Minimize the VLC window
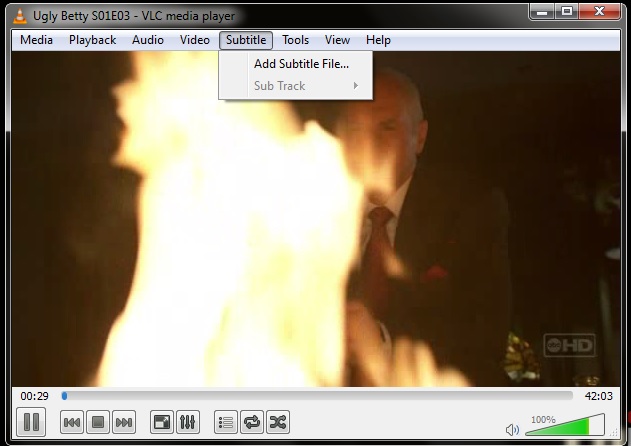 click(542, 12)
